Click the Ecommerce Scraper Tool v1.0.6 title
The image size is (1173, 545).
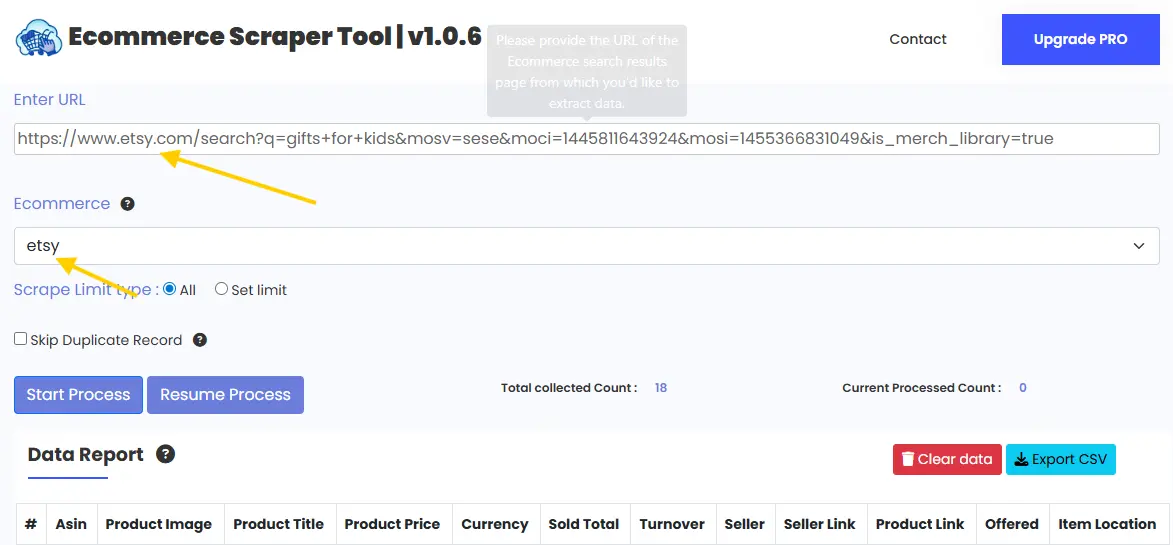click(275, 37)
